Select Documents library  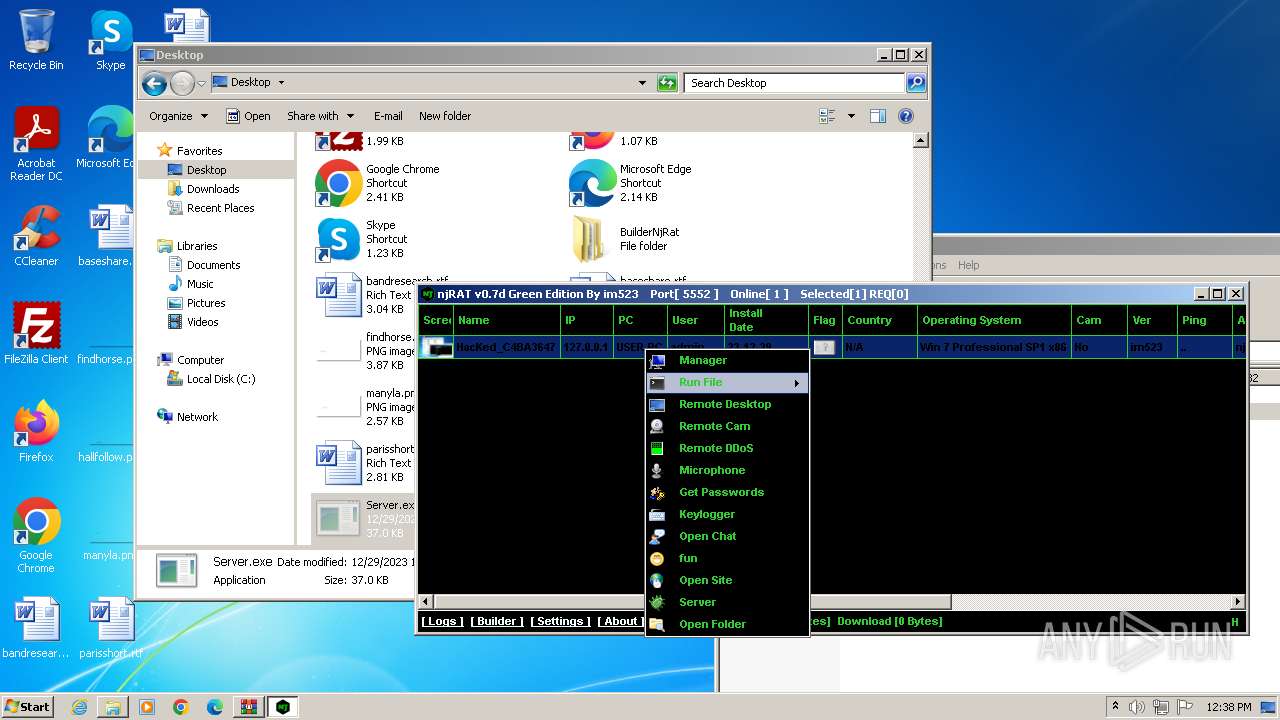213,265
